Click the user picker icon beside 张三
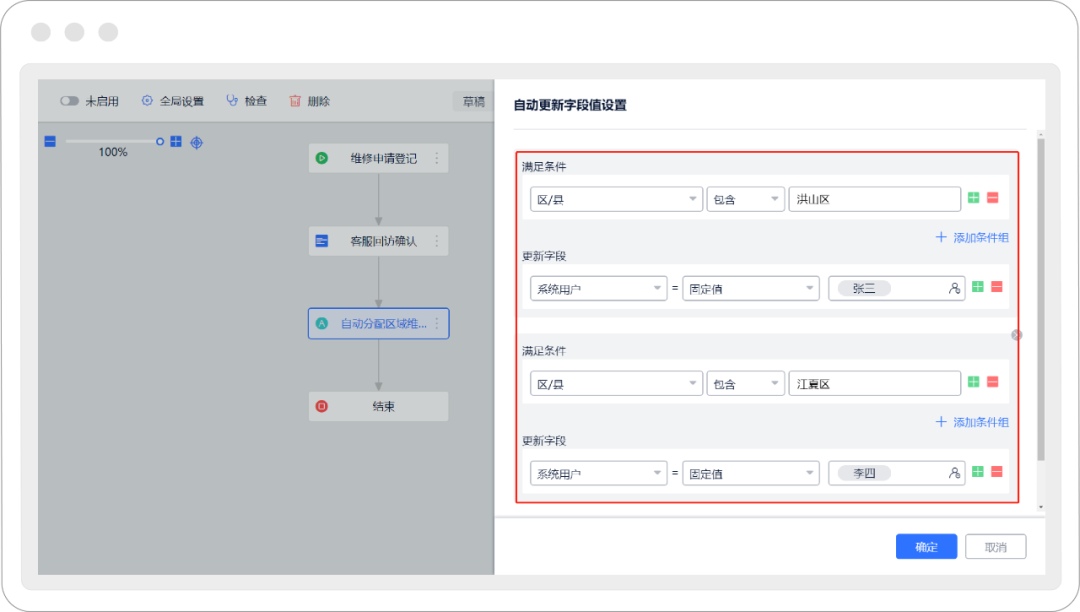Viewport: 1080px width, 612px height. point(954,288)
